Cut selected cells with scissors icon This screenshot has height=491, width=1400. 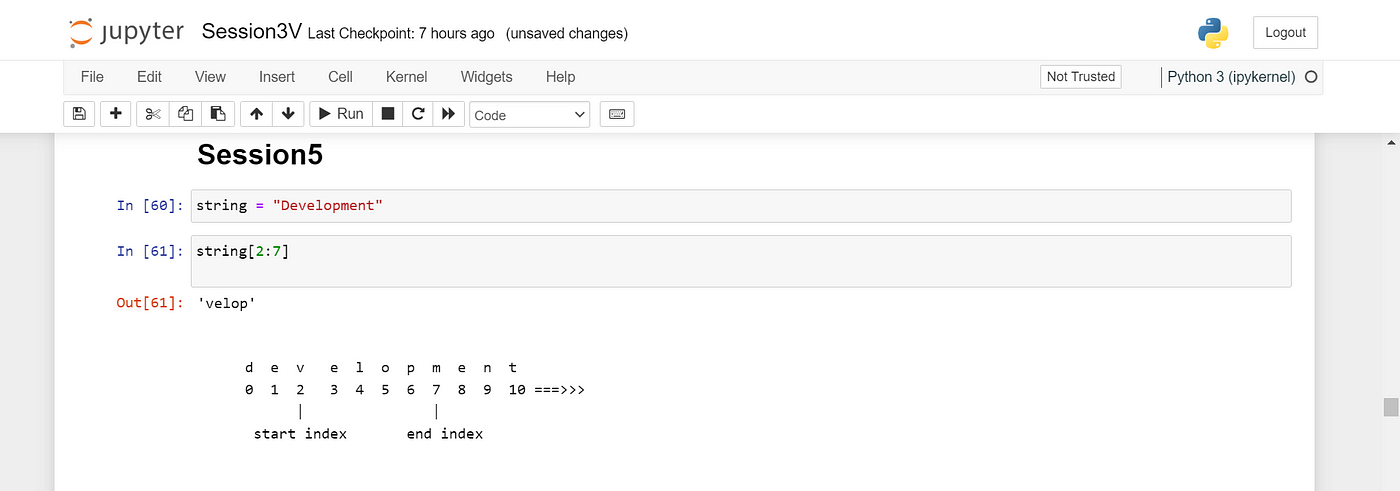[x=152, y=114]
